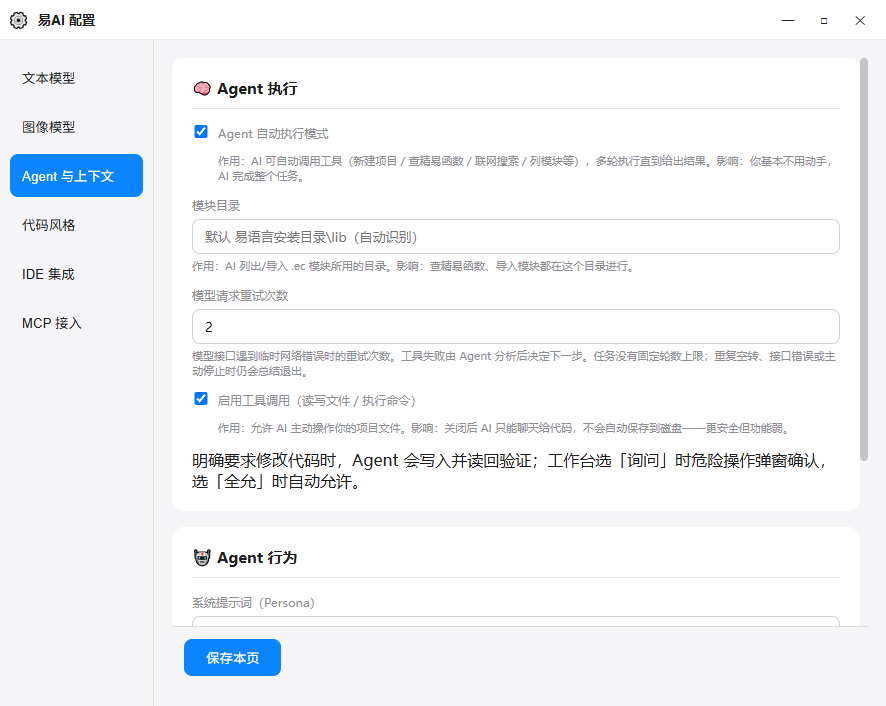This screenshot has height=706, width=886.
Task: Switch to the MCP 接入 tab
Action: pos(76,323)
